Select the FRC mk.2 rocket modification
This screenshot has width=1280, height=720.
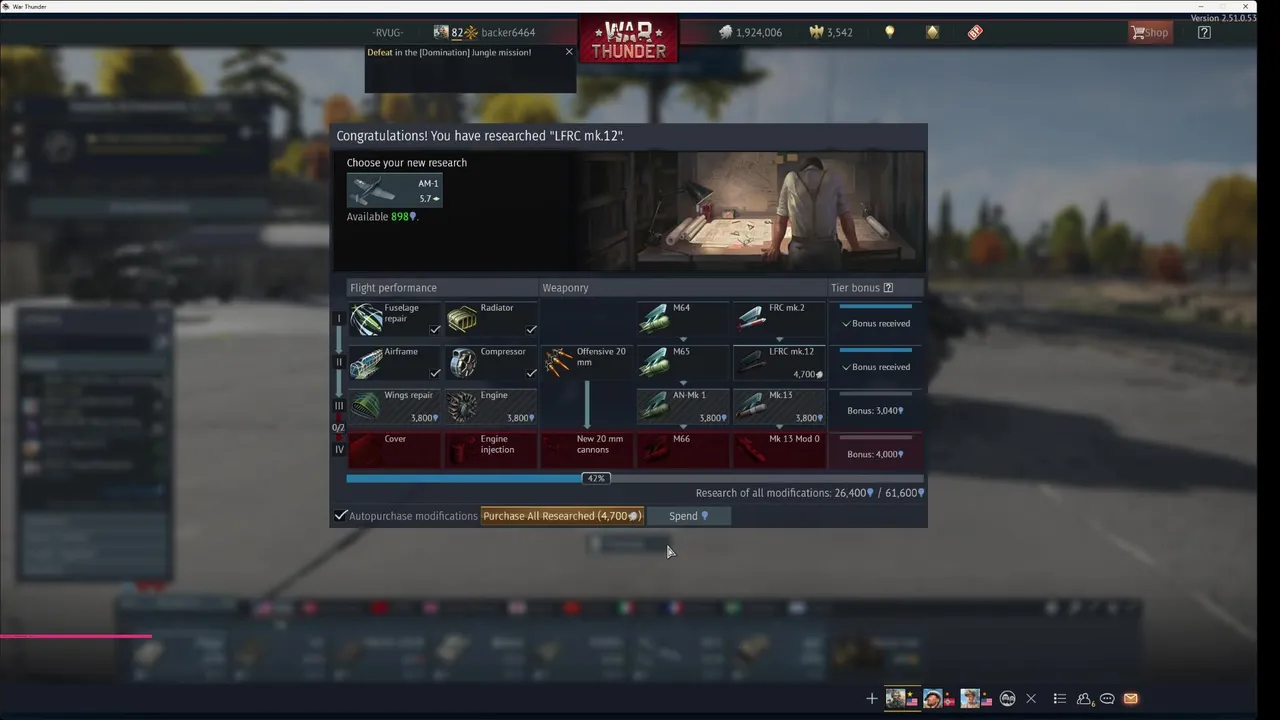(779, 320)
